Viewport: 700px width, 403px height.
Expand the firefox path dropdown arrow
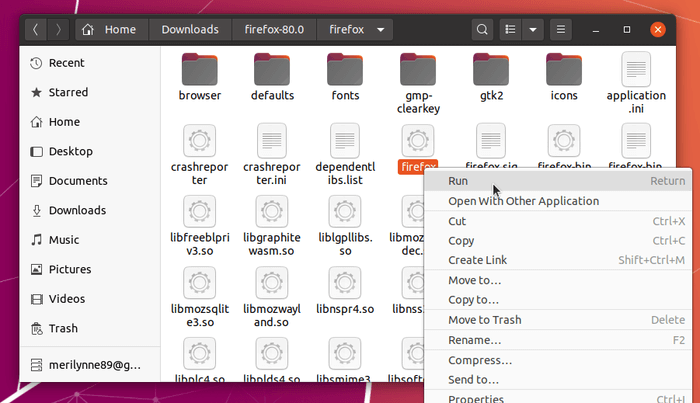[380, 30]
